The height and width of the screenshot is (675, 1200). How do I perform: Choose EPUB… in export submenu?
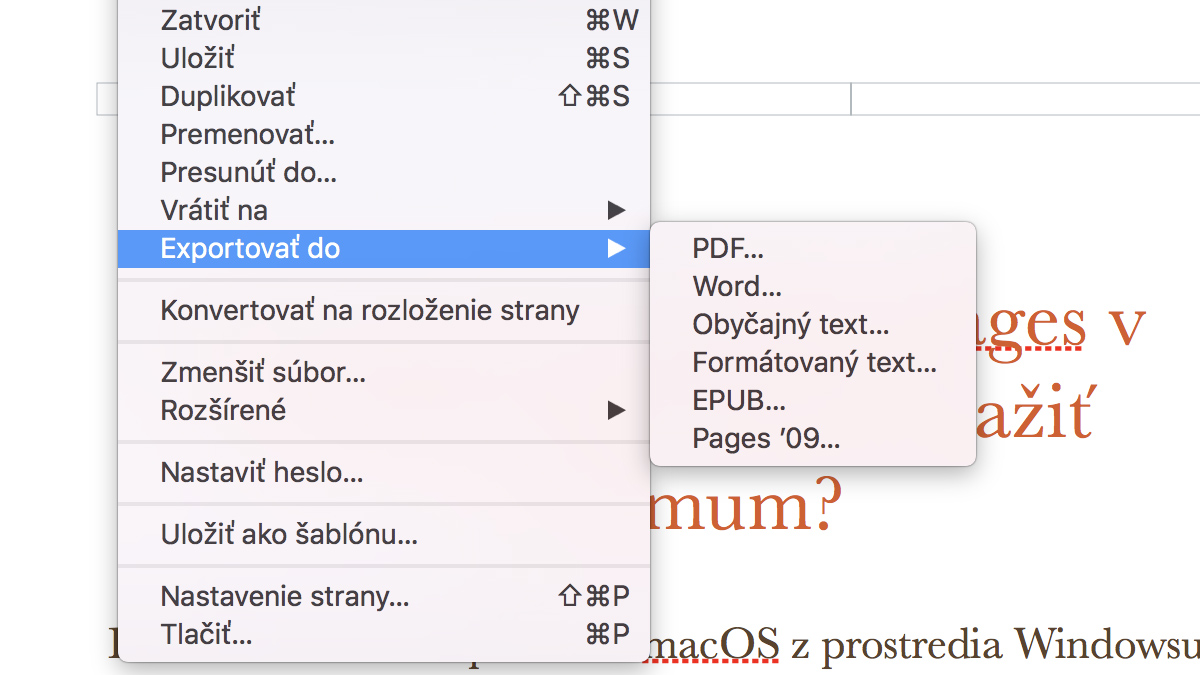pyautogui.click(x=813, y=400)
